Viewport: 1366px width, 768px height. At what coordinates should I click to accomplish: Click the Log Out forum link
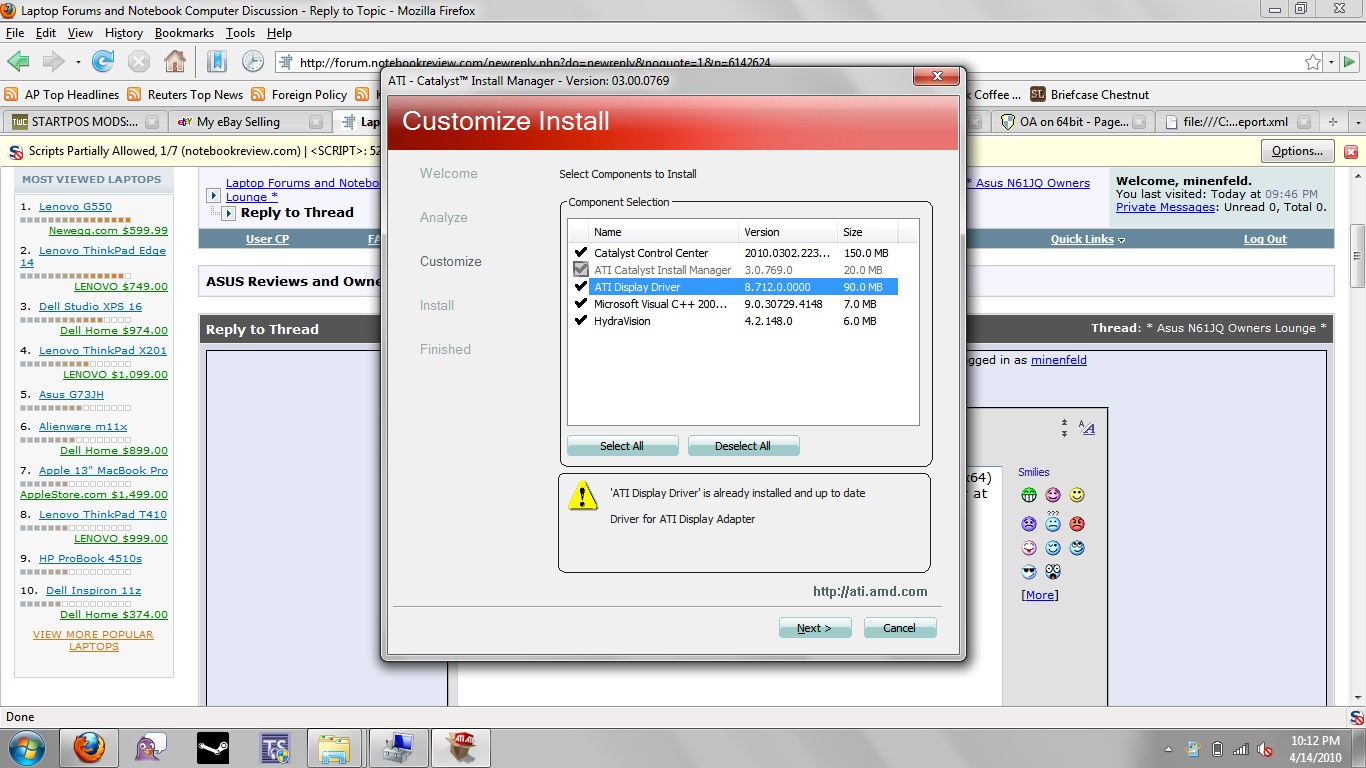point(1265,239)
